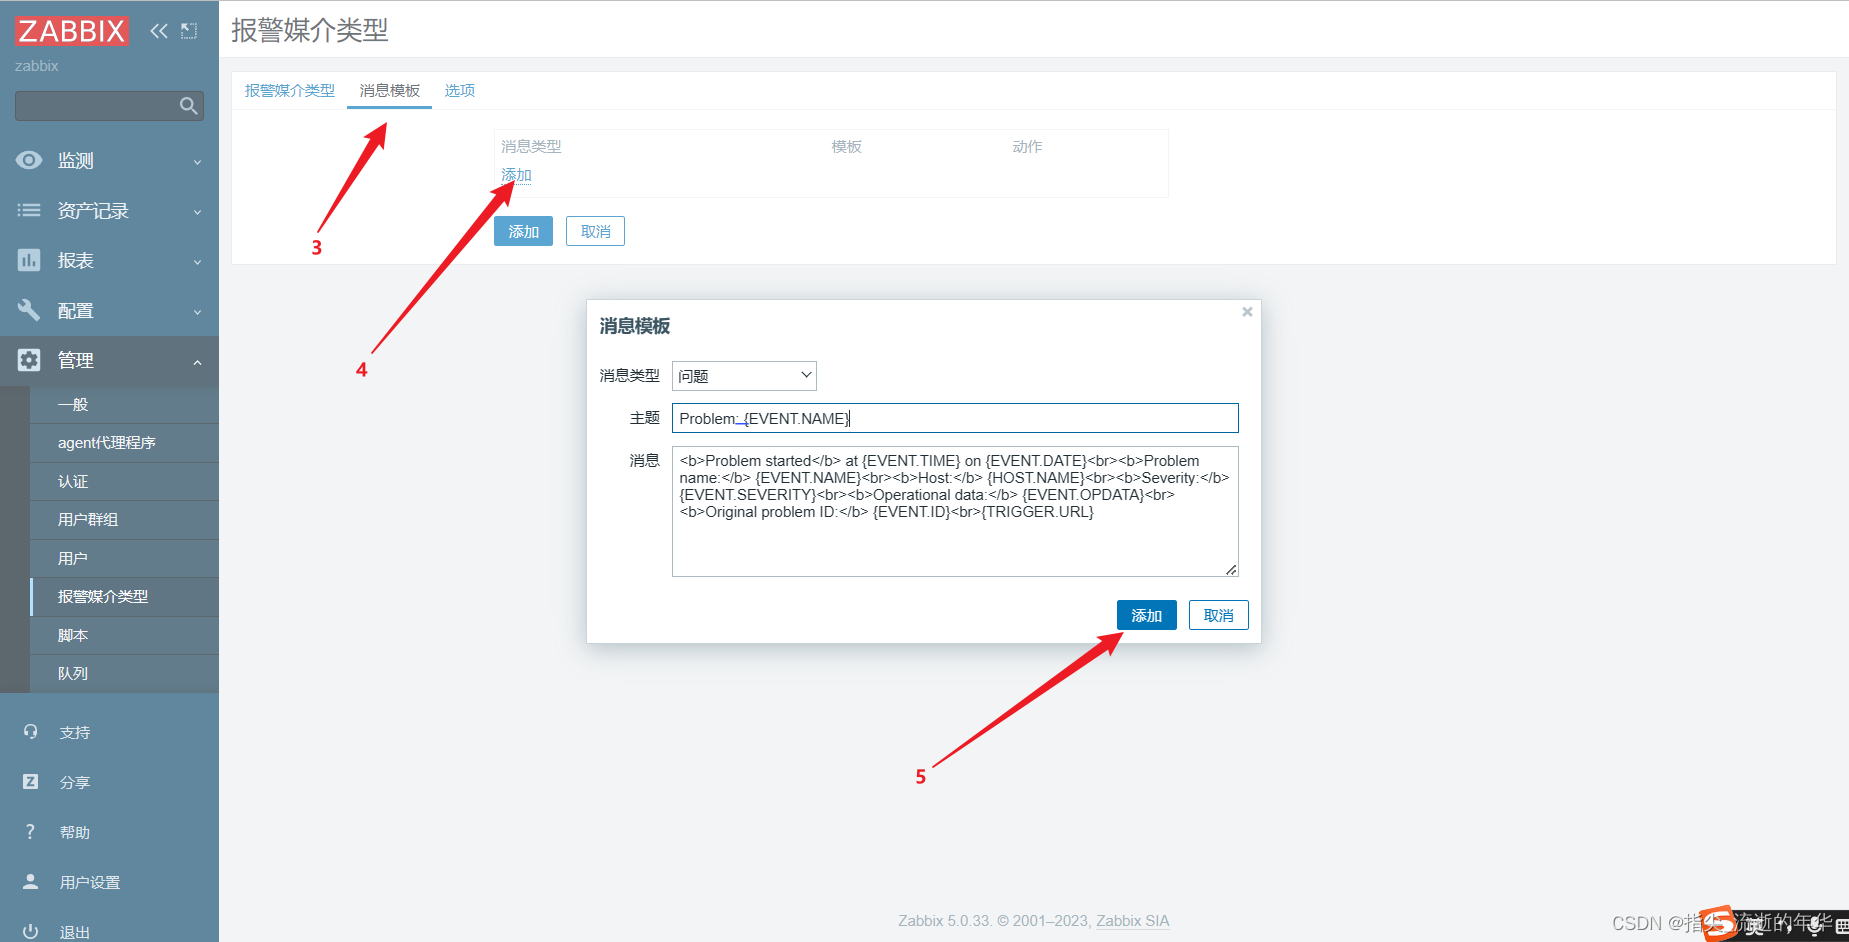Click the Support headset icon
Screen dimensions: 1849x942
pyautogui.click(x=31, y=732)
